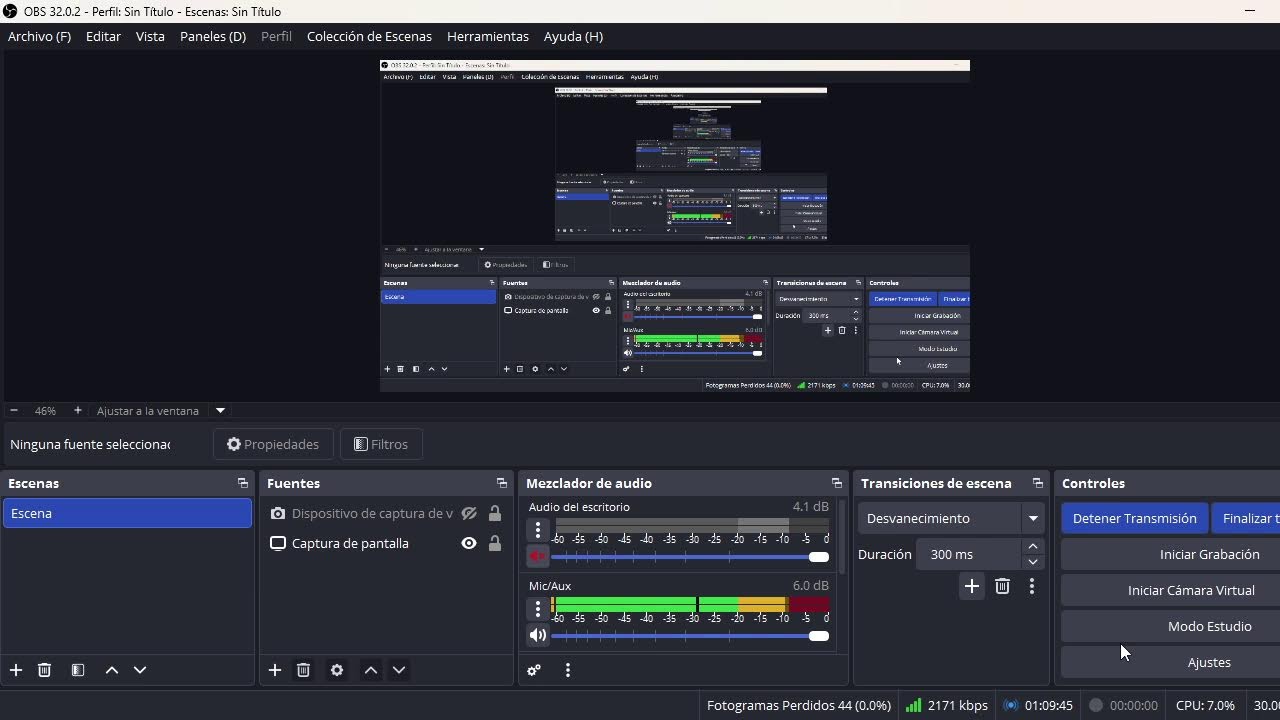Select Dispositivo de captura source row
Screen dimensions: 1280x720
click(386, 513)
